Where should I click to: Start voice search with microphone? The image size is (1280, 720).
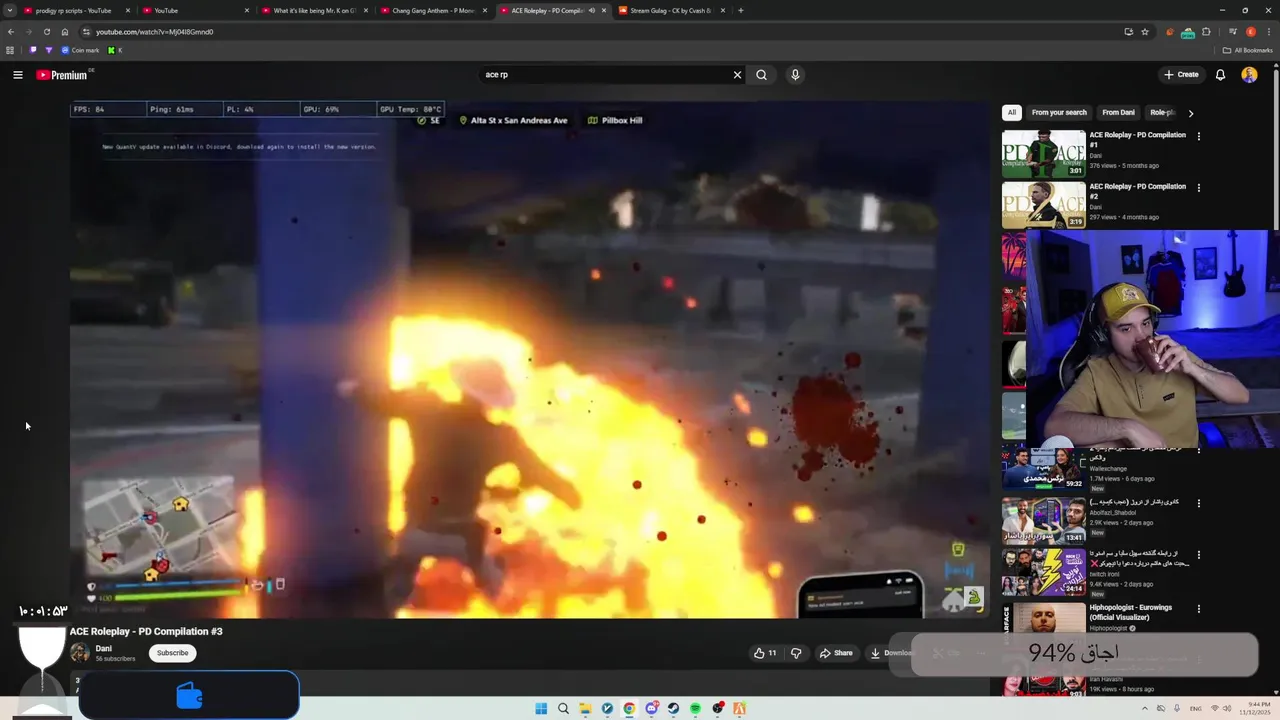click(795, 75)
